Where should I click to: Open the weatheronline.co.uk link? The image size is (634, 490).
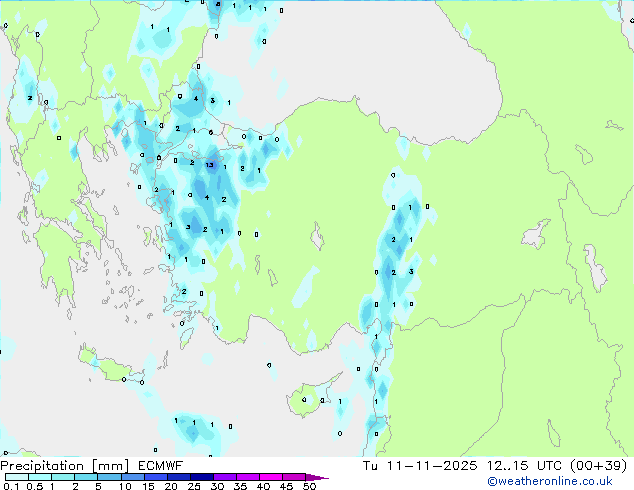coord(550,481)
